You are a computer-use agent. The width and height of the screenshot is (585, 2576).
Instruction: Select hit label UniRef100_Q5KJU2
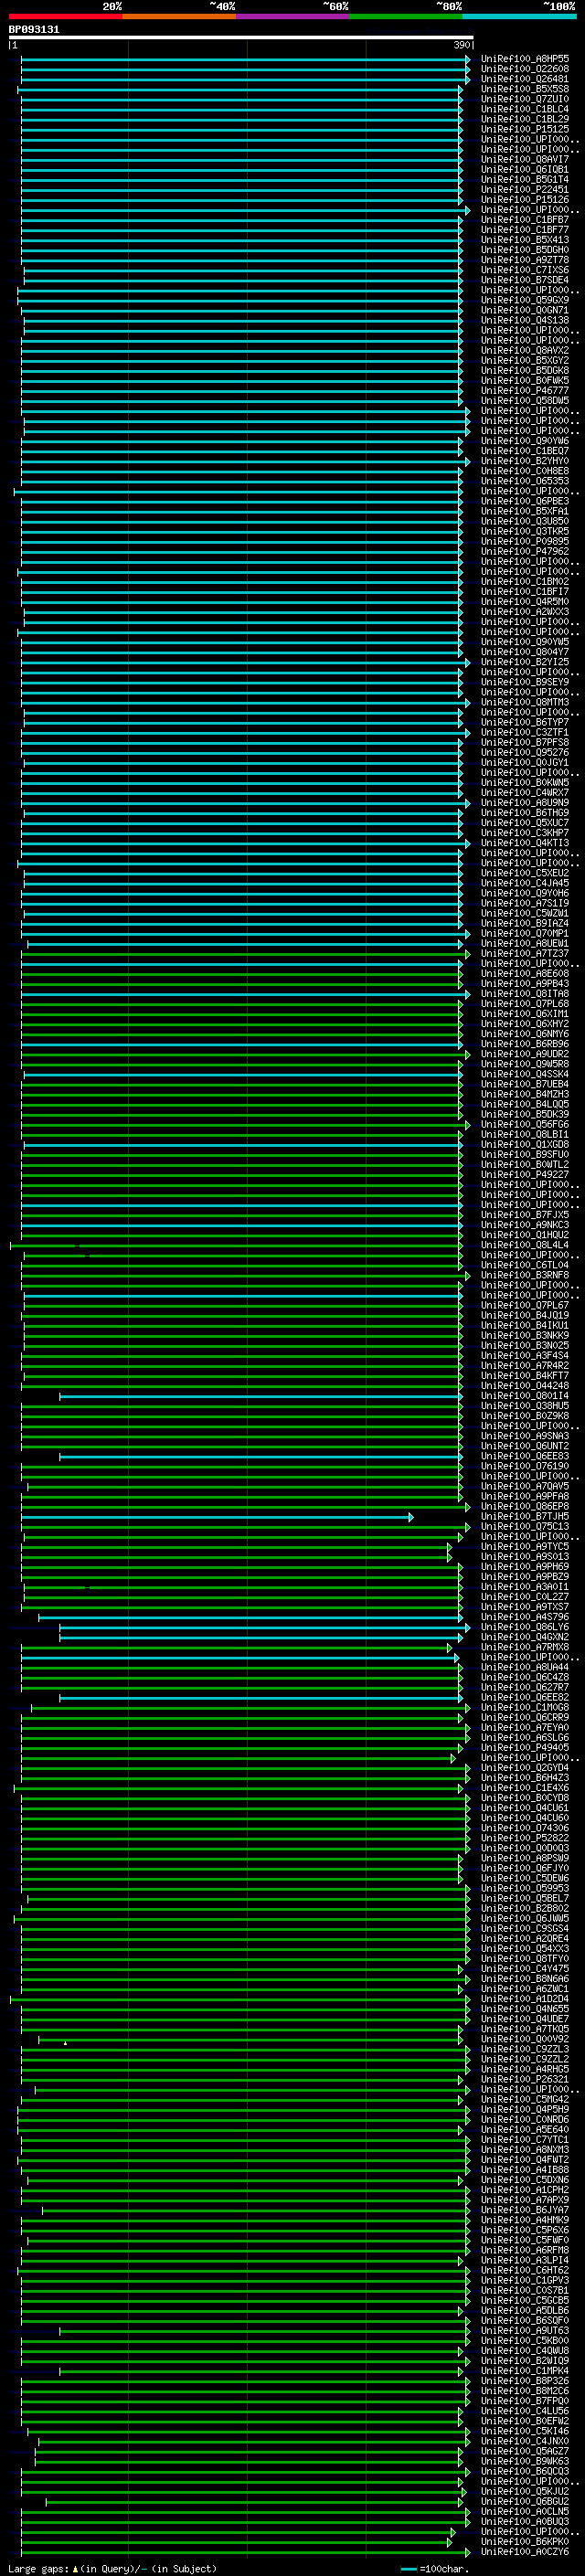click(525, 2491)
